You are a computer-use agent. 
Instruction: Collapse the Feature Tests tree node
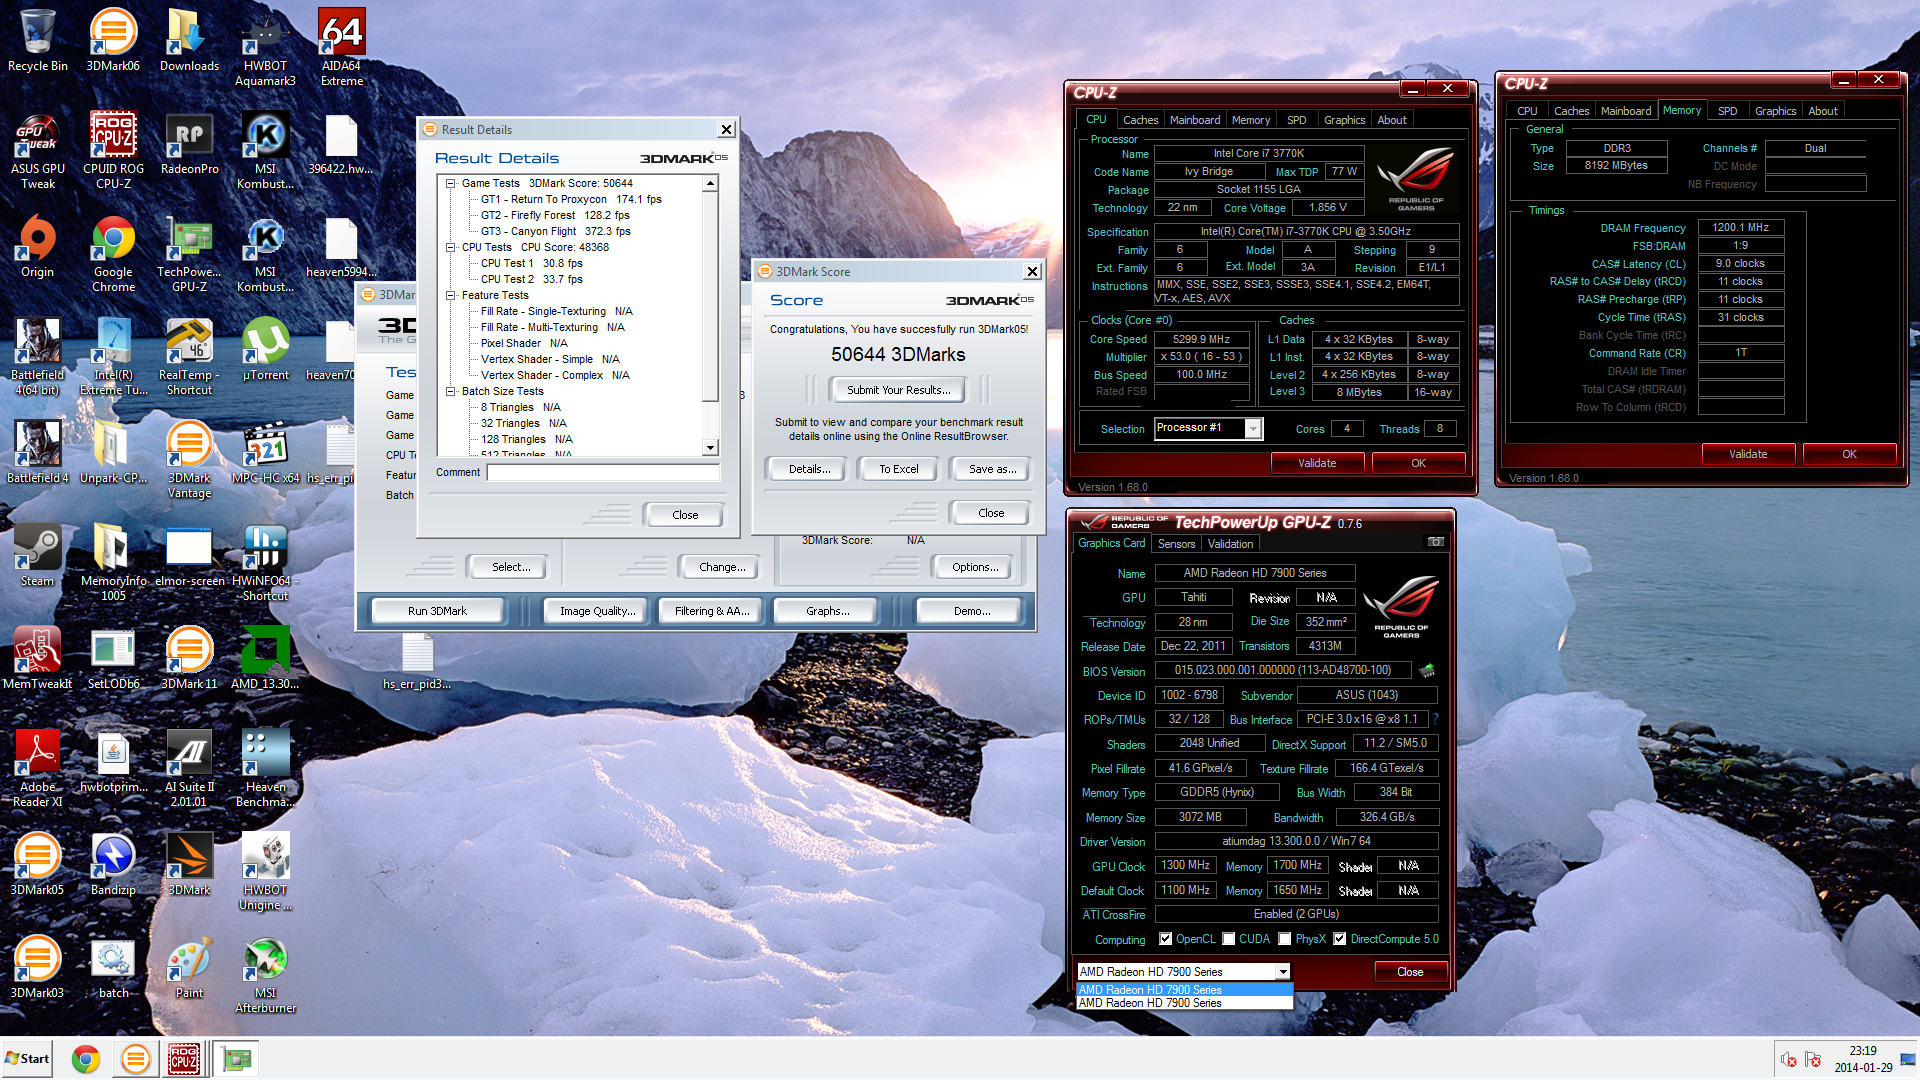click(x=451, y=295)
